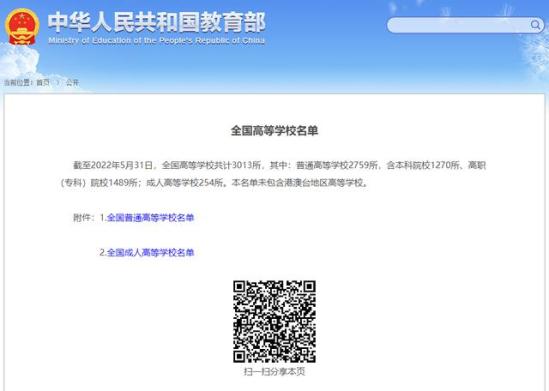Click the 中华人民共和国教育部 site title

[156, 22]
